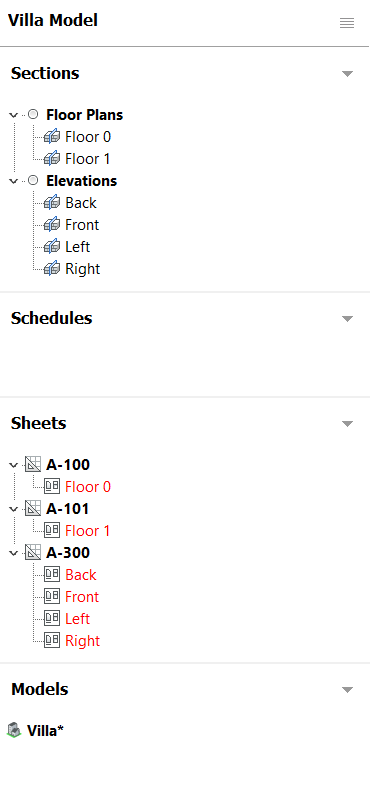The width and height of the screenshot is (370, 785).
Task: Toggle the Elevations circle marker
Action: 33,181
